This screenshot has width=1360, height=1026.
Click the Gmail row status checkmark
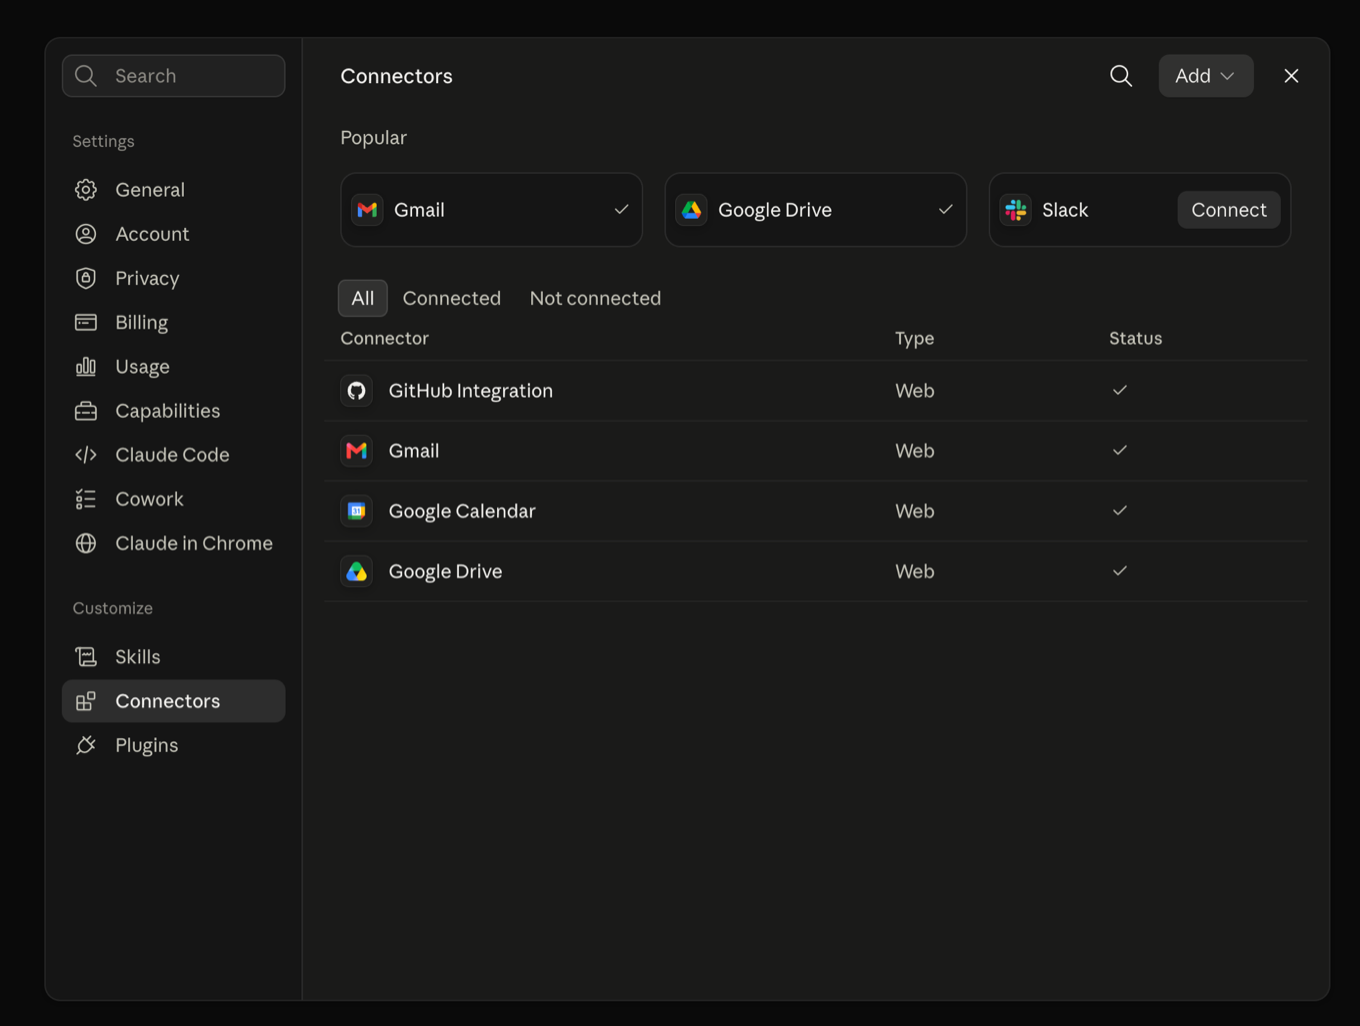pyautogui.click(x=1120, y=450)
